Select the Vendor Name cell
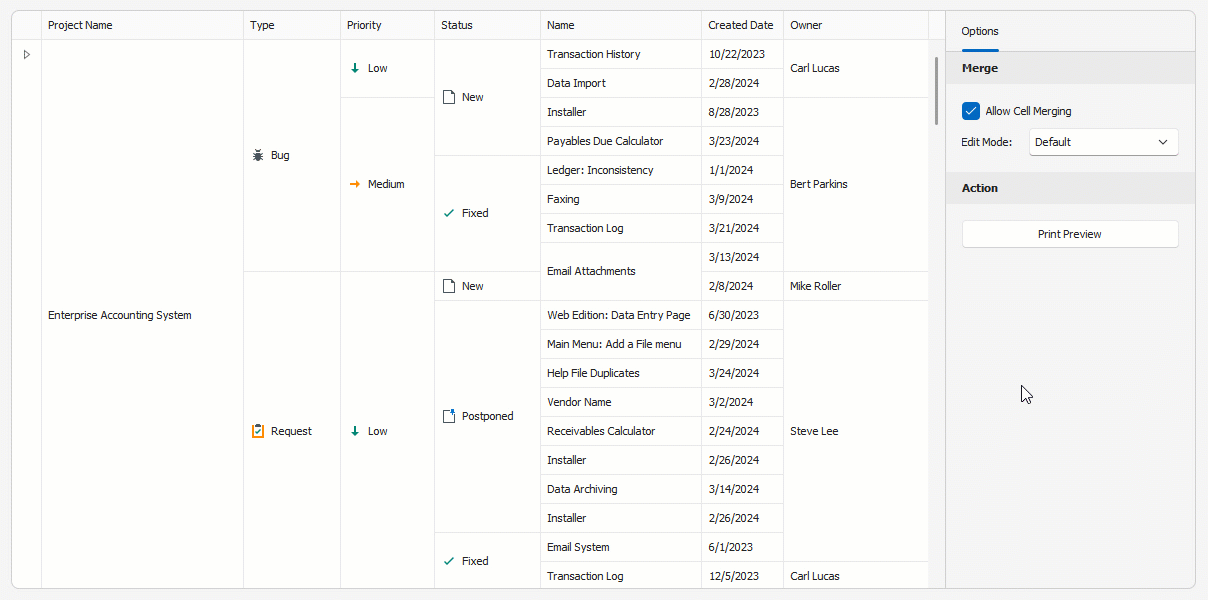The width and height of the screenshot is (1208, 600). (621, 402)
